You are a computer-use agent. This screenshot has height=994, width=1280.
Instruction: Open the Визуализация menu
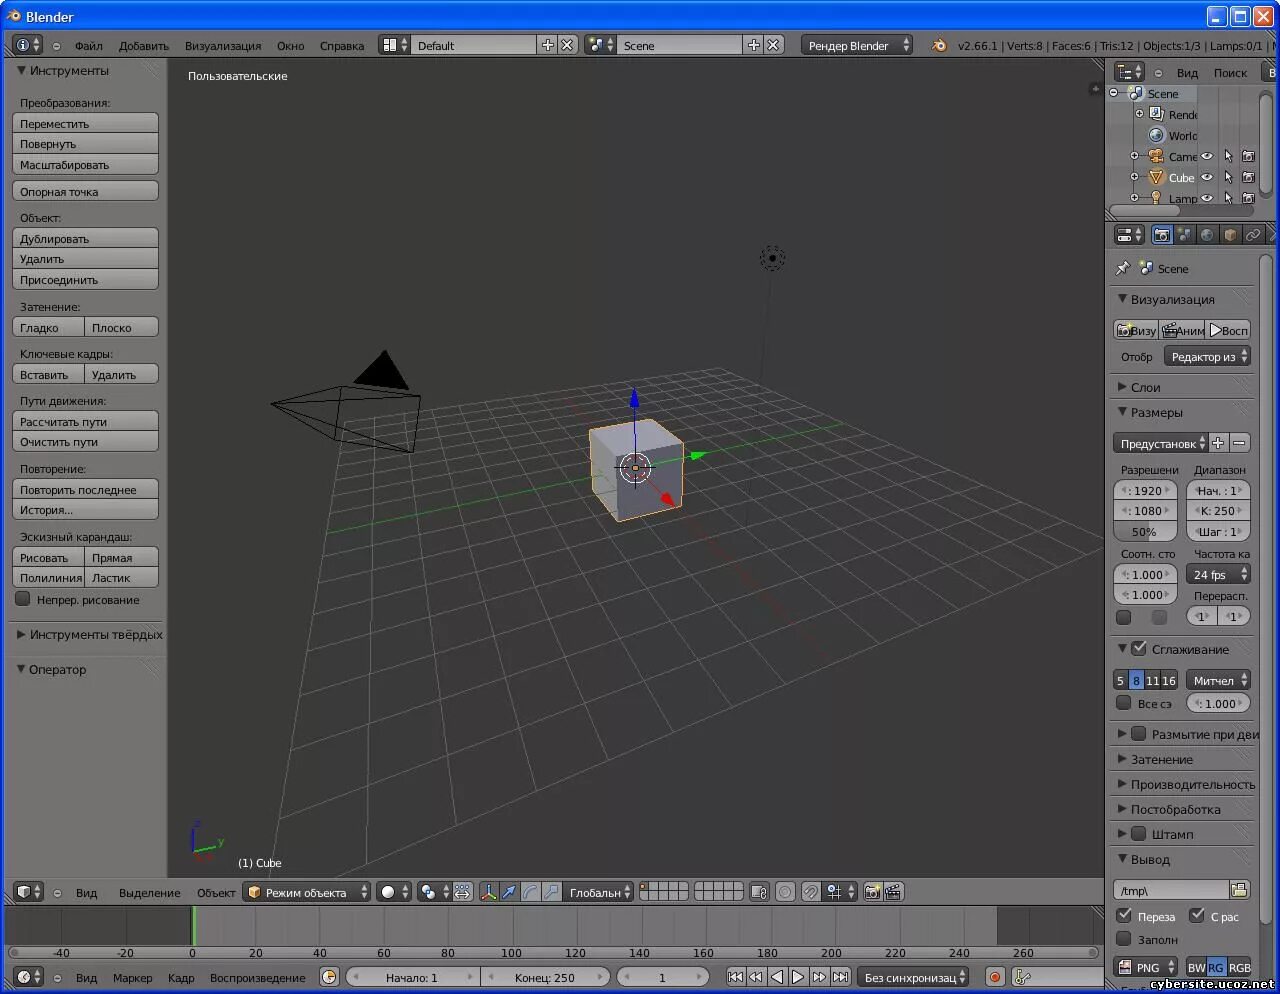pos(223,45)
